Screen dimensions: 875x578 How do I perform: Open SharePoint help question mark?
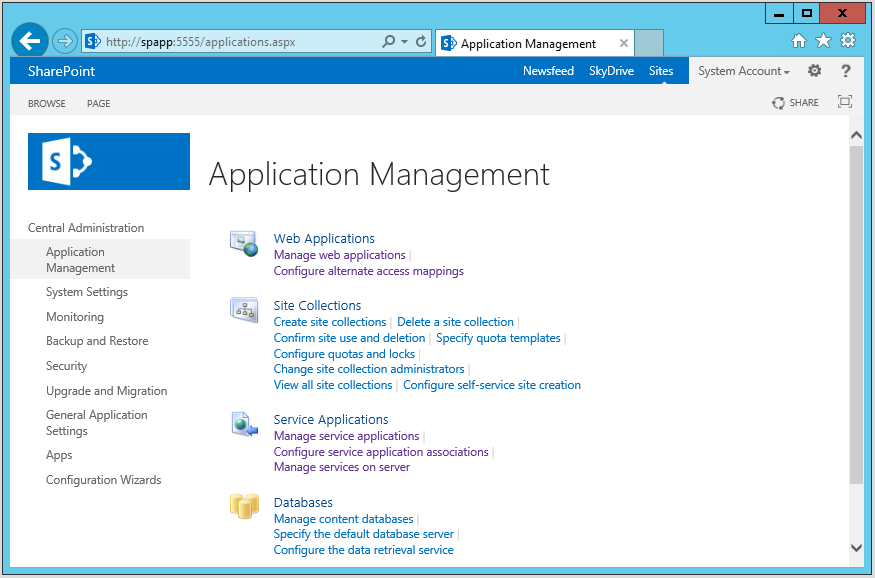click(845, 71)
